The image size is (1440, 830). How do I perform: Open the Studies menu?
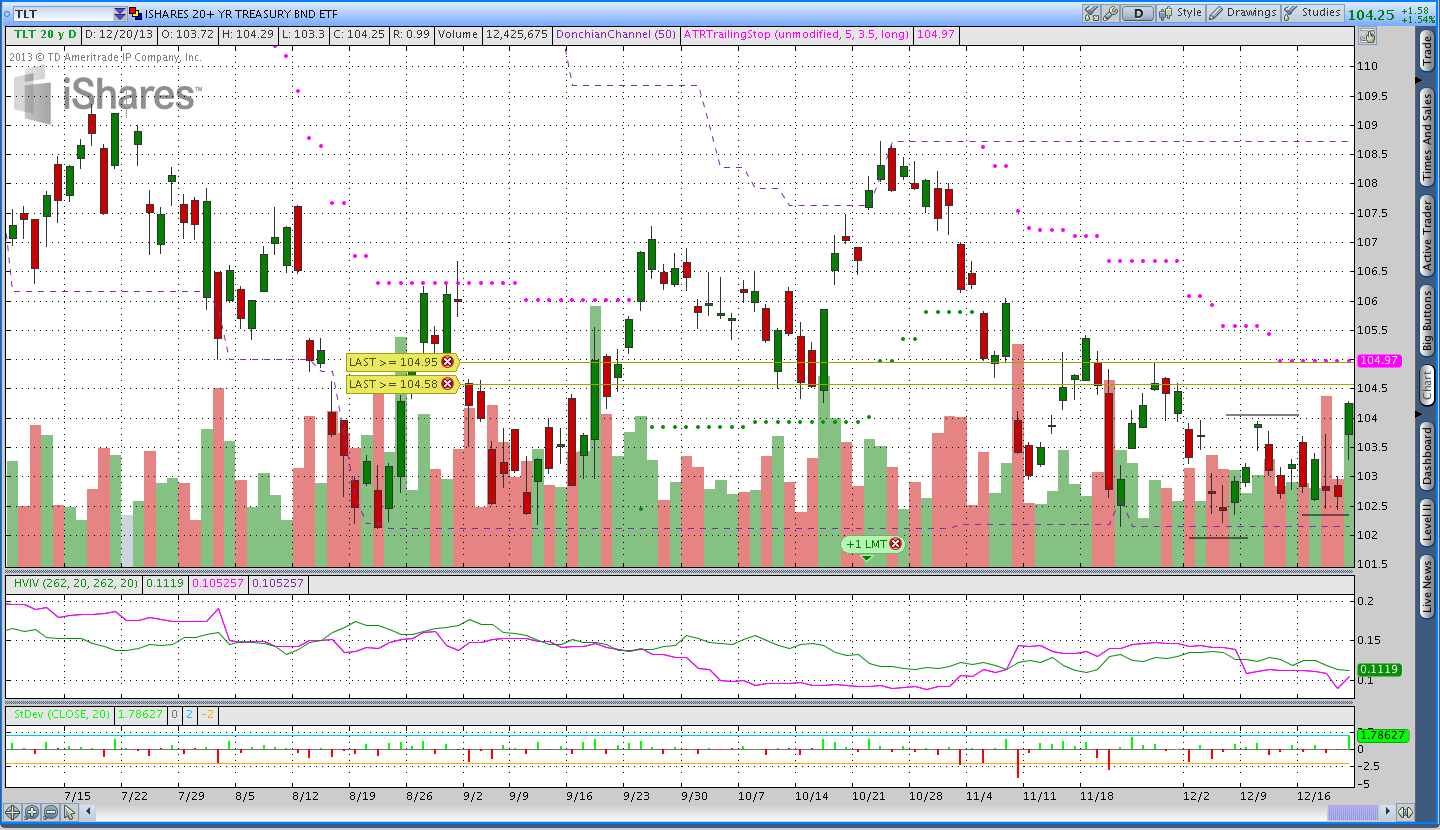[x=1313, y=13]
